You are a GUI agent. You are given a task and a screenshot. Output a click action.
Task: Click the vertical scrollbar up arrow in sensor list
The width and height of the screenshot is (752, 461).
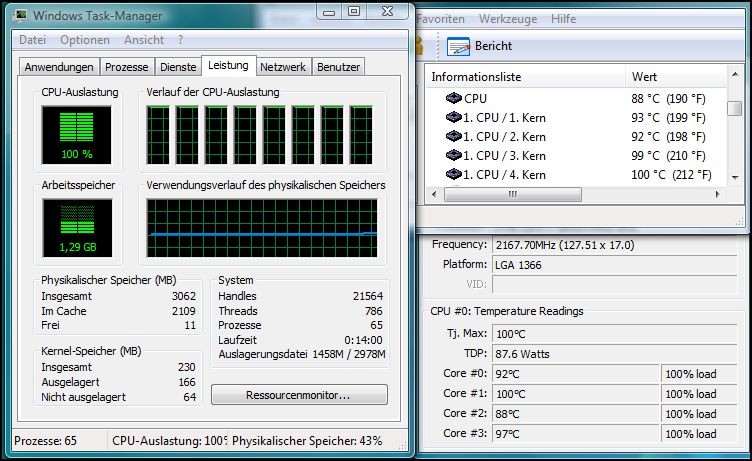click(x=735, y=74)
